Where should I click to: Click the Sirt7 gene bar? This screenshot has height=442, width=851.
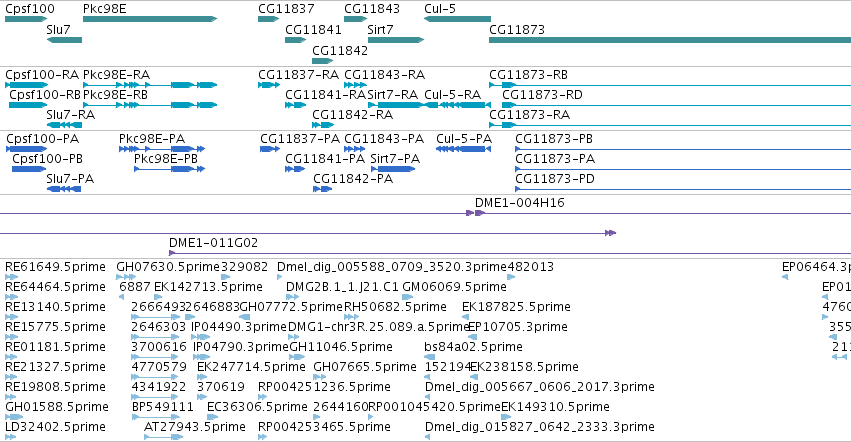point(396,40)
